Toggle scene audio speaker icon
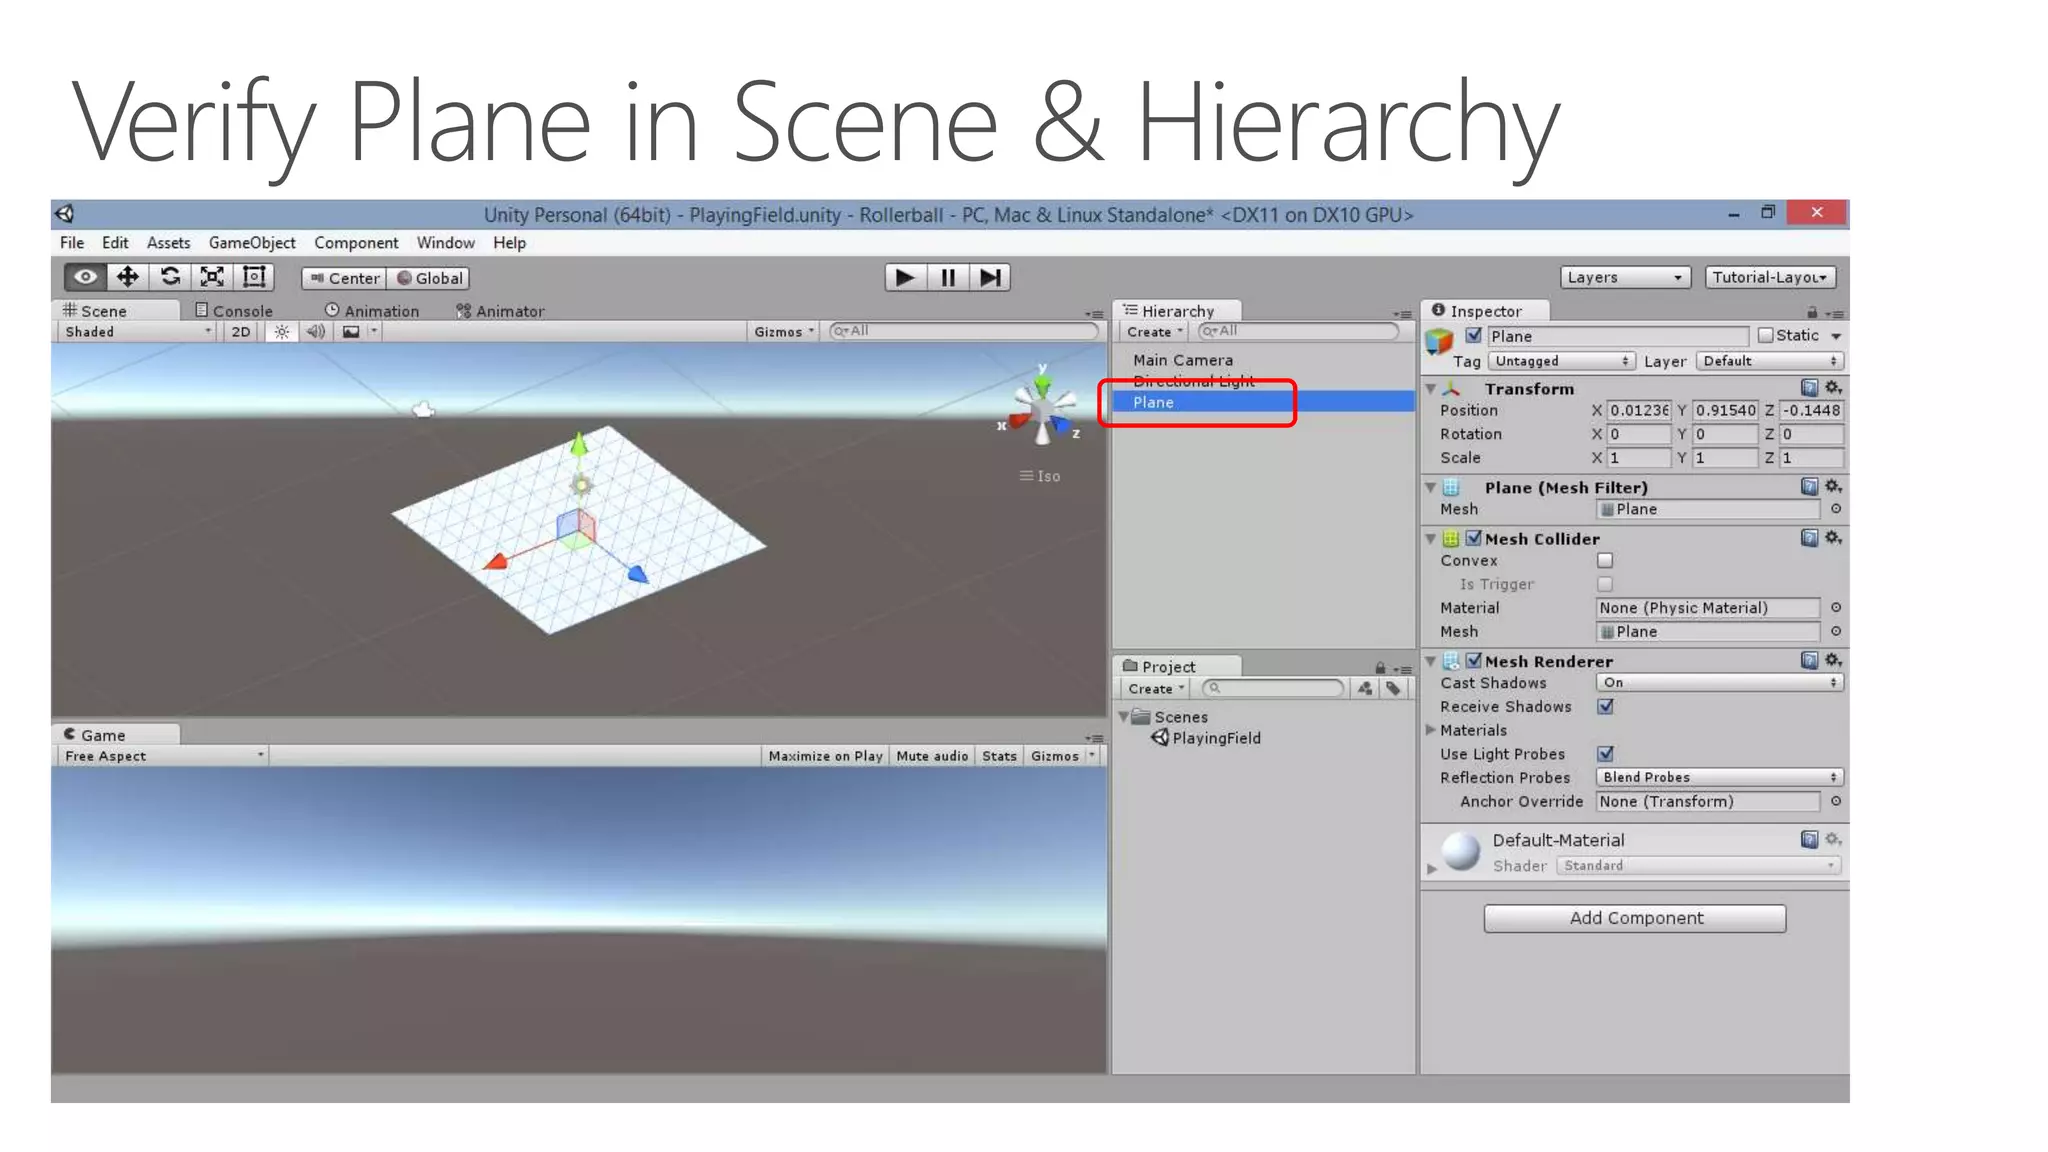The width and height of the screenshot is (2048, 1152). 316,332
